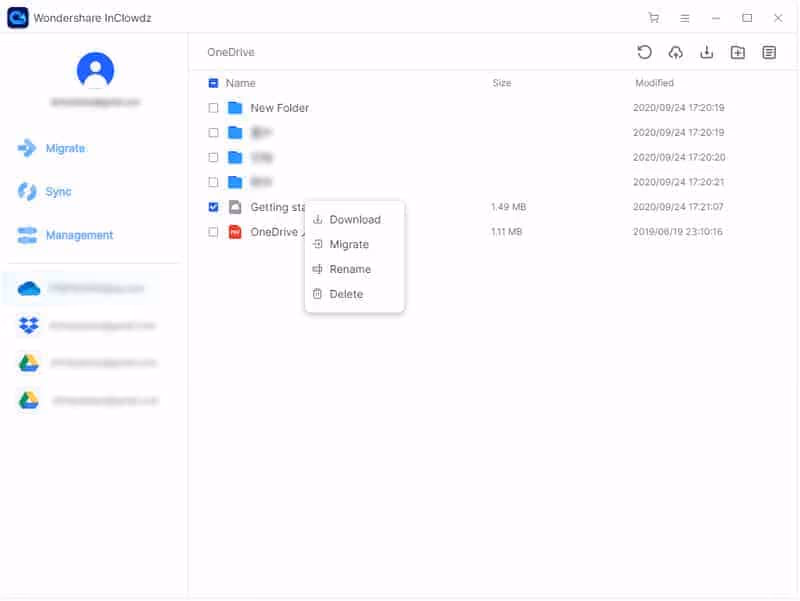800x601 pixels.
Task: Open the download icon in the toolbar
Action: coord(706,51)
